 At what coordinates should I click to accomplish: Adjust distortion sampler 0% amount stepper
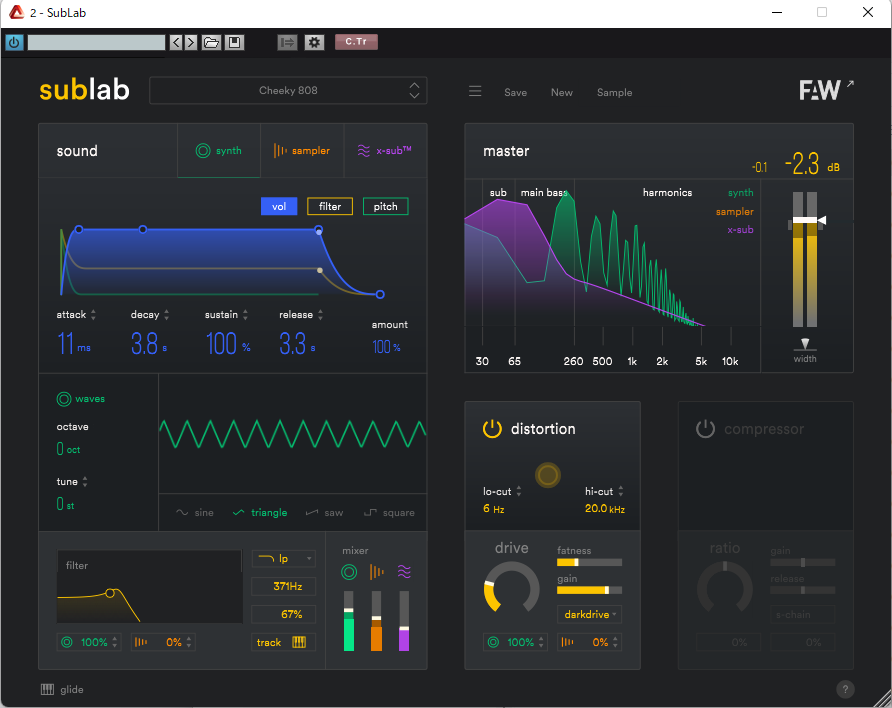tap(615, 642)
